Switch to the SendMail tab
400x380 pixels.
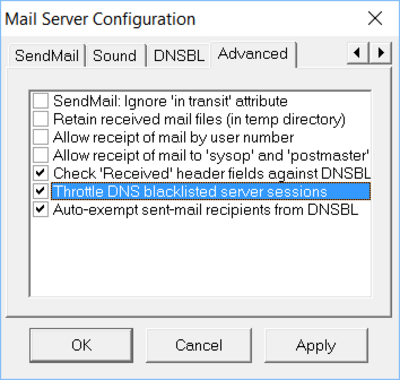tap(47, 56)
